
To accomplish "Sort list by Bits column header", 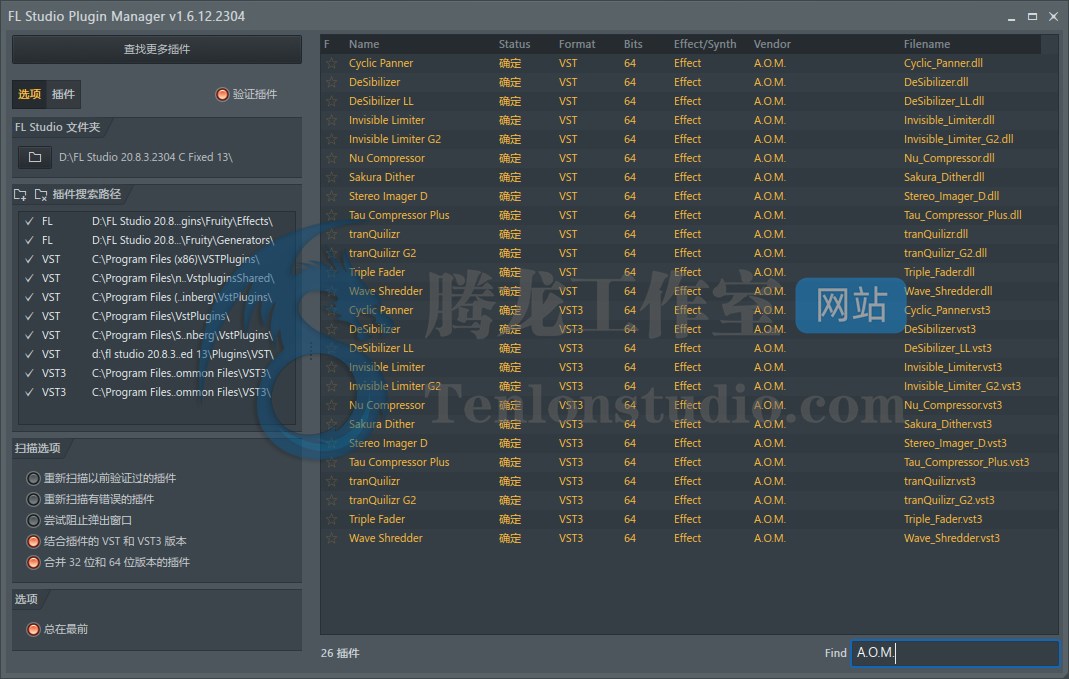I will click(633, 44).
